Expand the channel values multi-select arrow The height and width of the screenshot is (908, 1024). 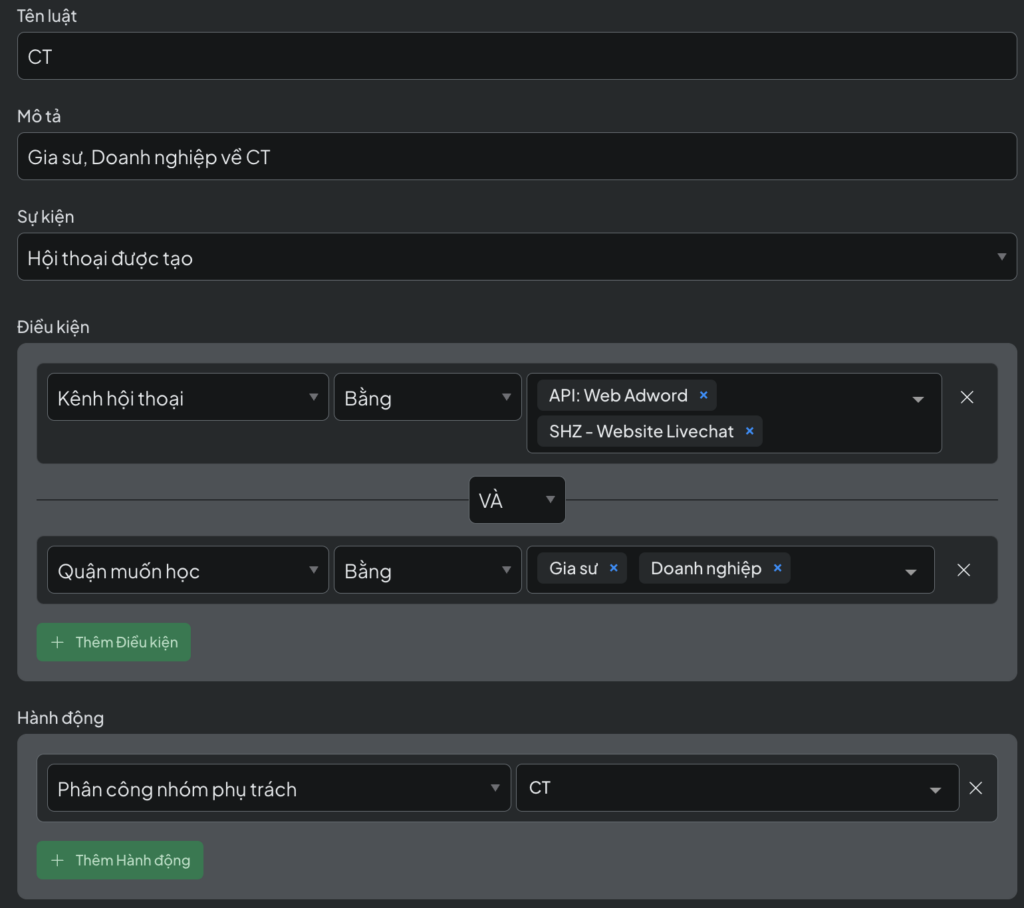coord(918,400)
